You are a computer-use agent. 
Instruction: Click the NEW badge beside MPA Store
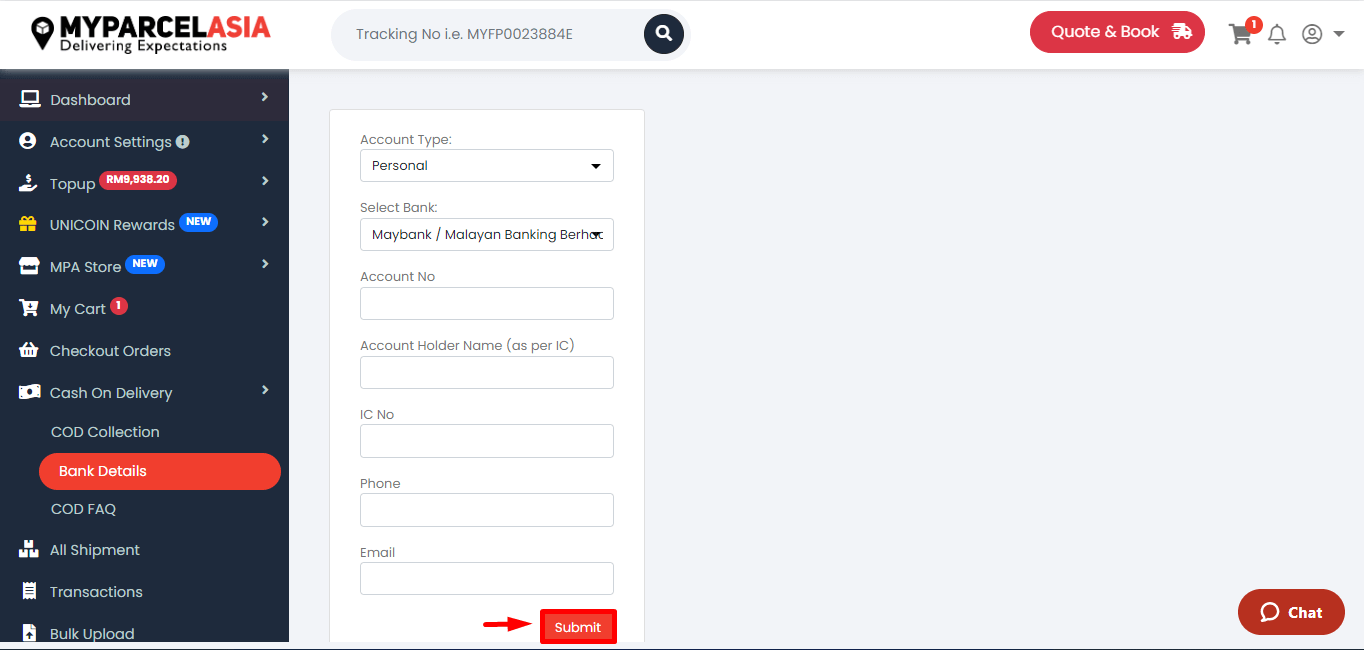tap(145, 264)
